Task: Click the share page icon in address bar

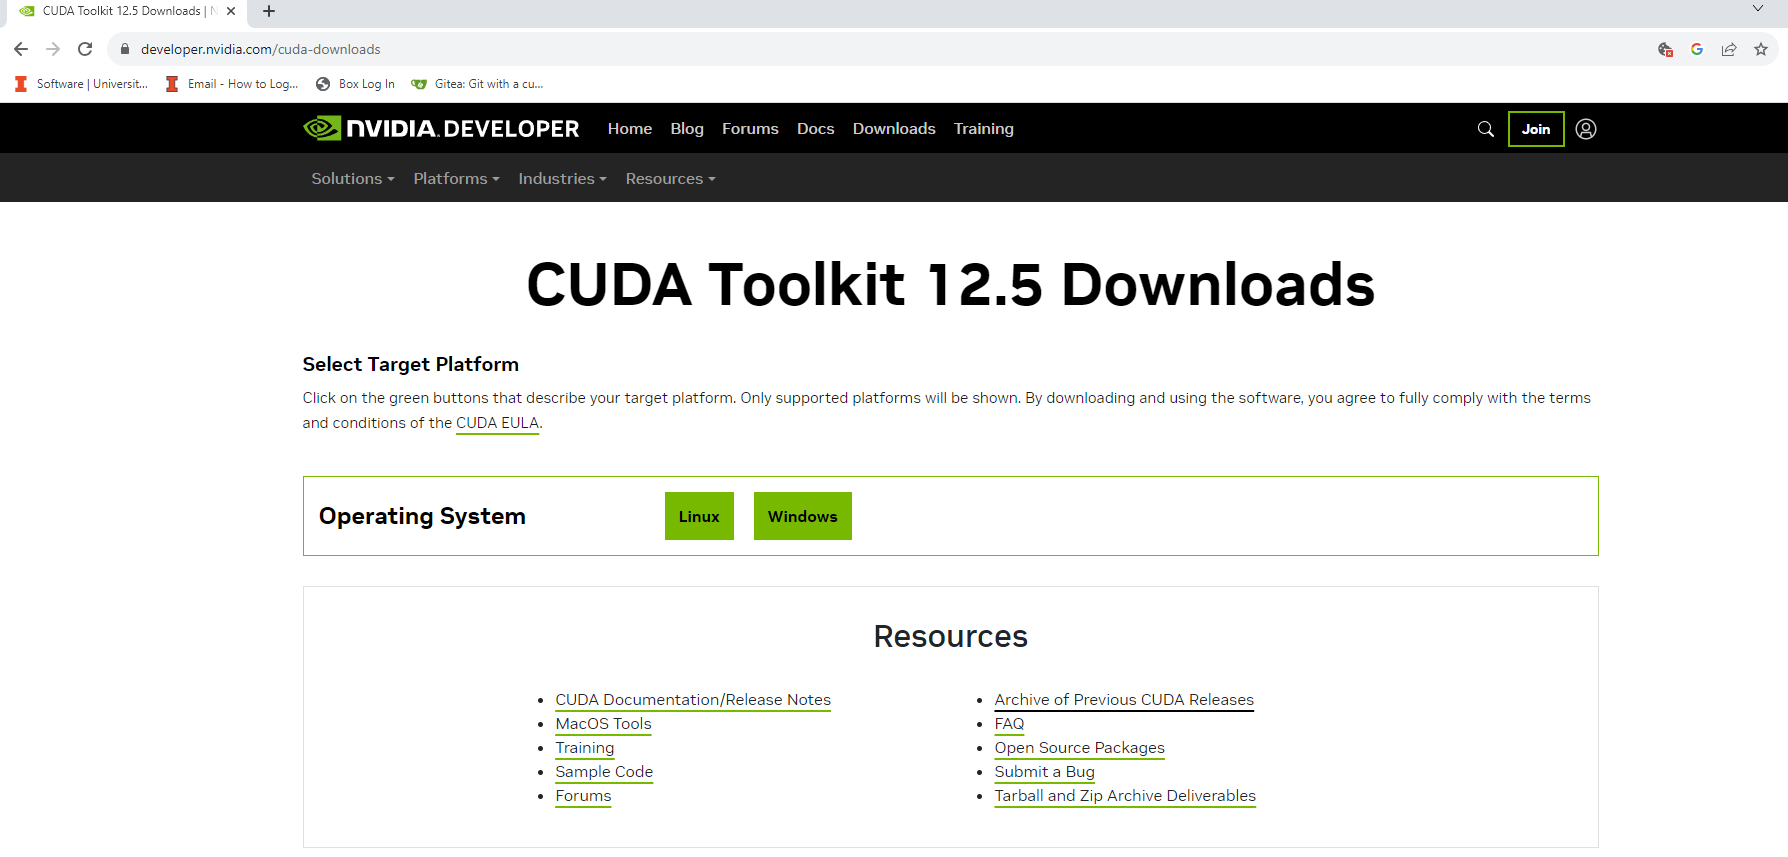Action: point(1728,49)
